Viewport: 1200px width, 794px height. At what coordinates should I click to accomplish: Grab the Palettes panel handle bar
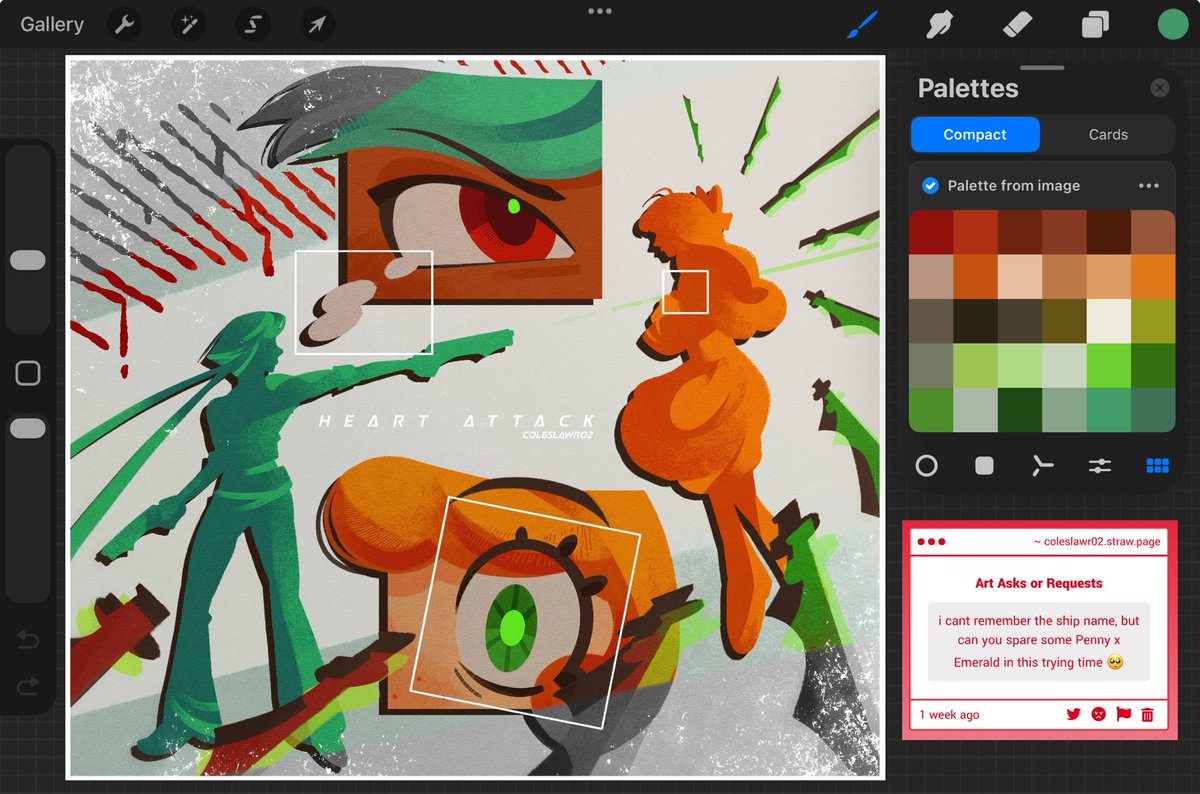tap(1043, 68)
